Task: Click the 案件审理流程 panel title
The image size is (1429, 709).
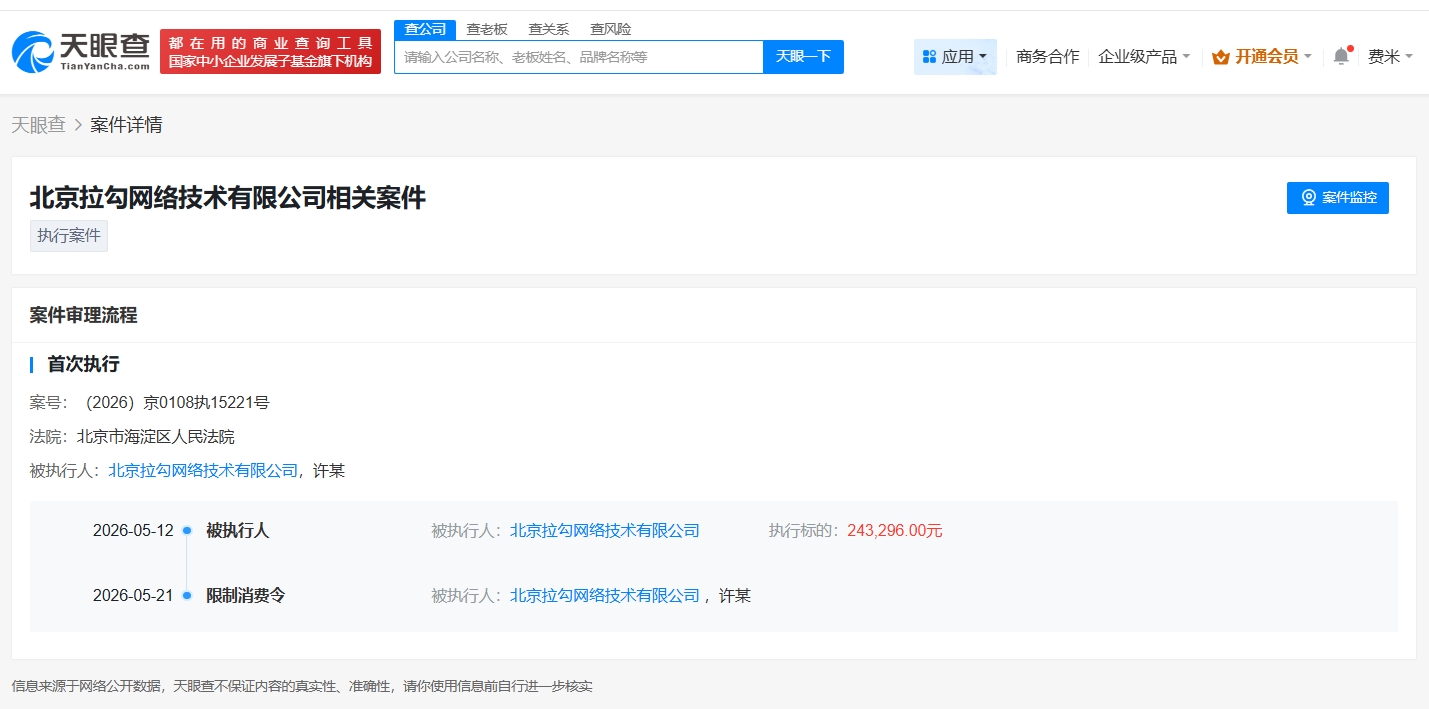Action: click(x=83, y=315)
